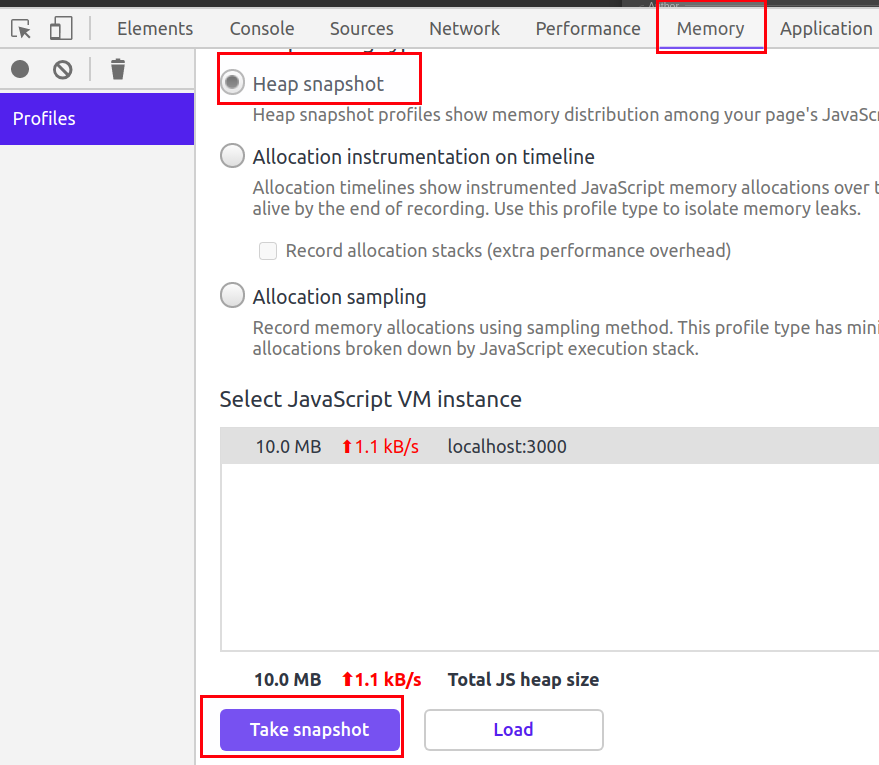Image resolution: width=879 pixels, height=765 pixels.
Task: Click the trash collect garbage icon
Action: coord(118,69)
